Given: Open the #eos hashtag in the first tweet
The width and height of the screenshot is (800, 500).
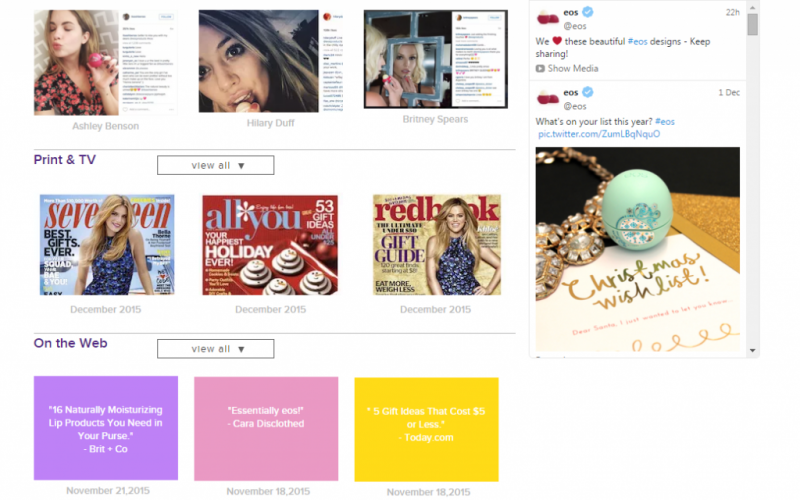Looking at the screenshot, I should tap(637, 41).
